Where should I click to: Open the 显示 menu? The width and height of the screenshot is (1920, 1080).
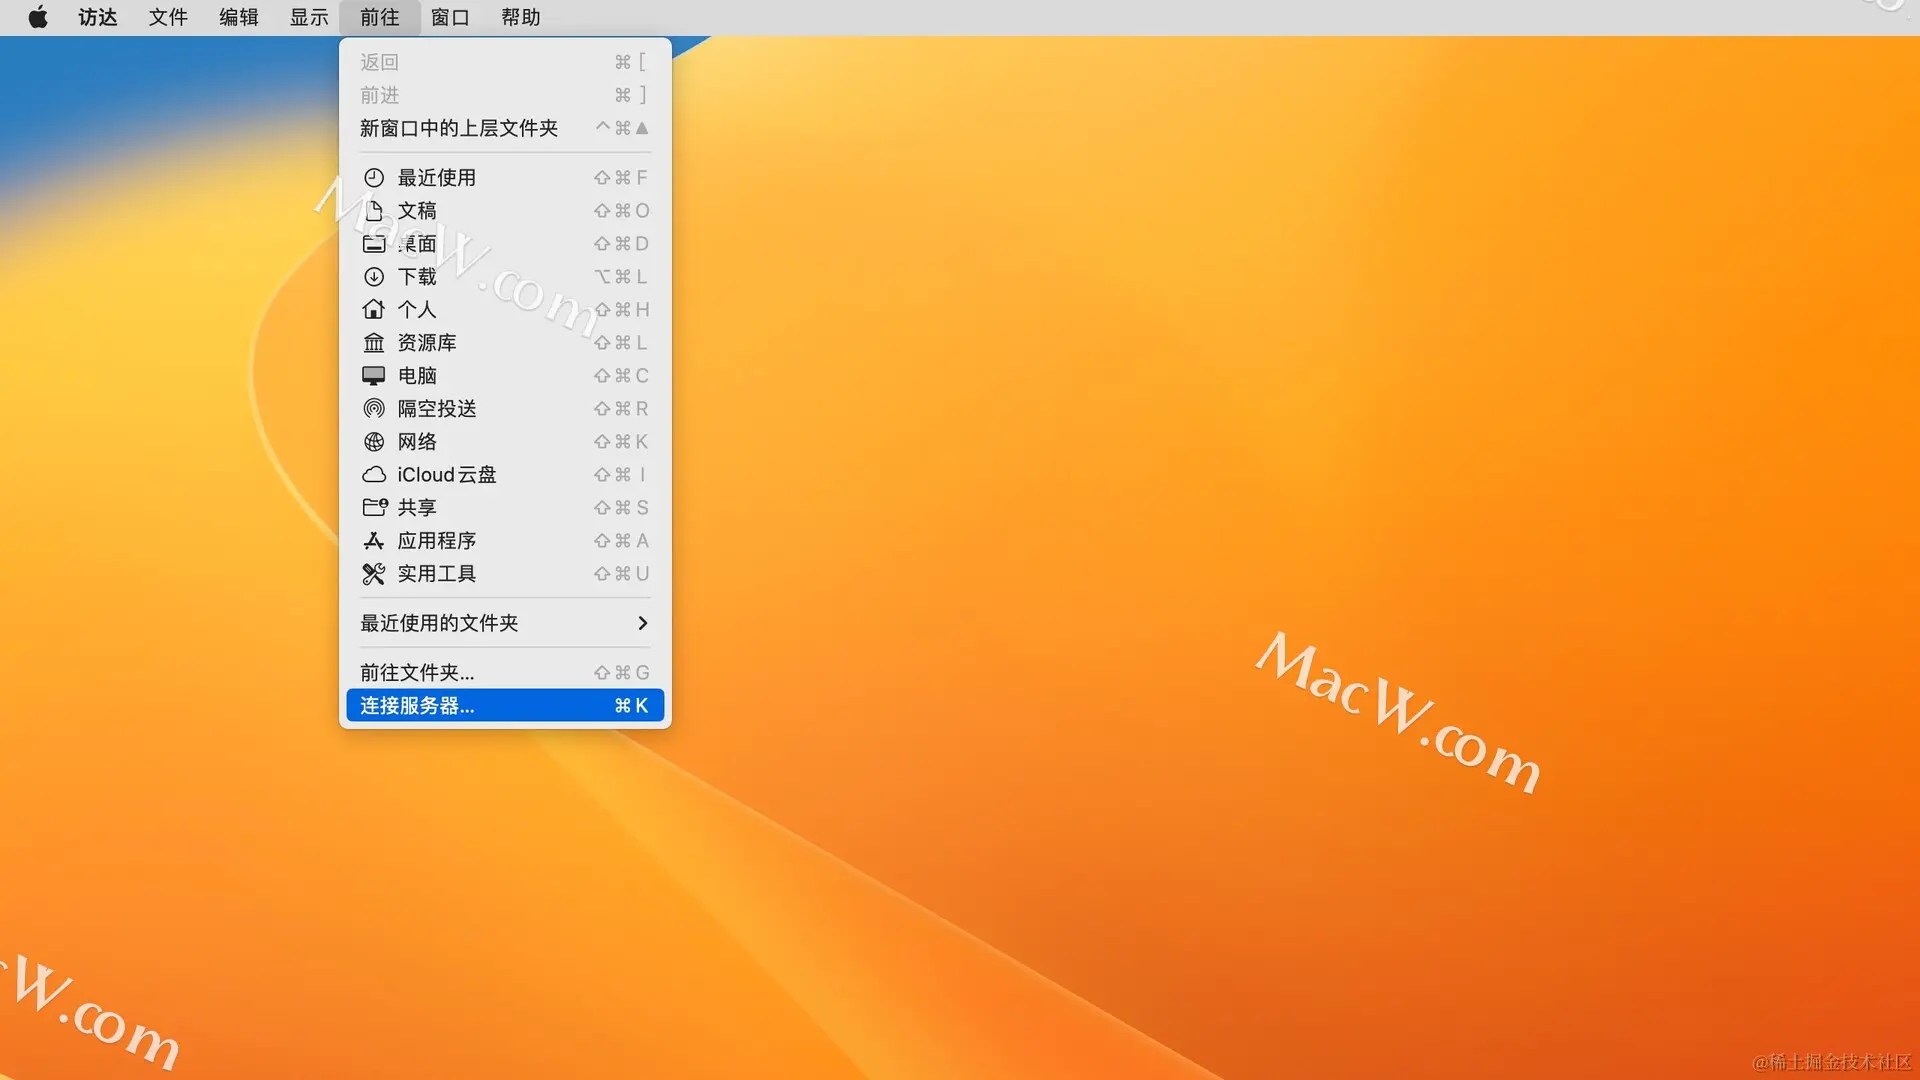[x=309, y=17]
